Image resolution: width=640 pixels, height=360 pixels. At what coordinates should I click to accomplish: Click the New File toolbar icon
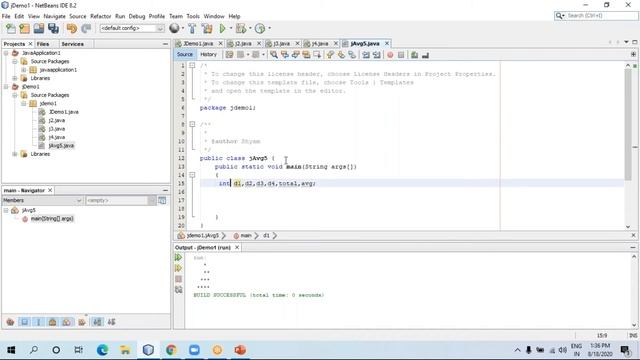[11, 29]
